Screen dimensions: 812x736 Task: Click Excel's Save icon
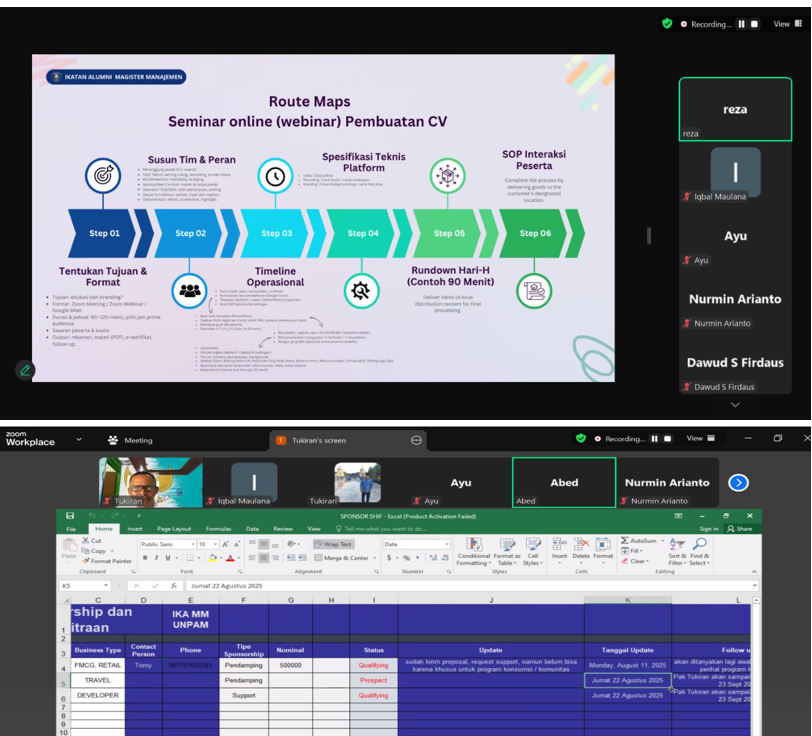tap(70, 516)
